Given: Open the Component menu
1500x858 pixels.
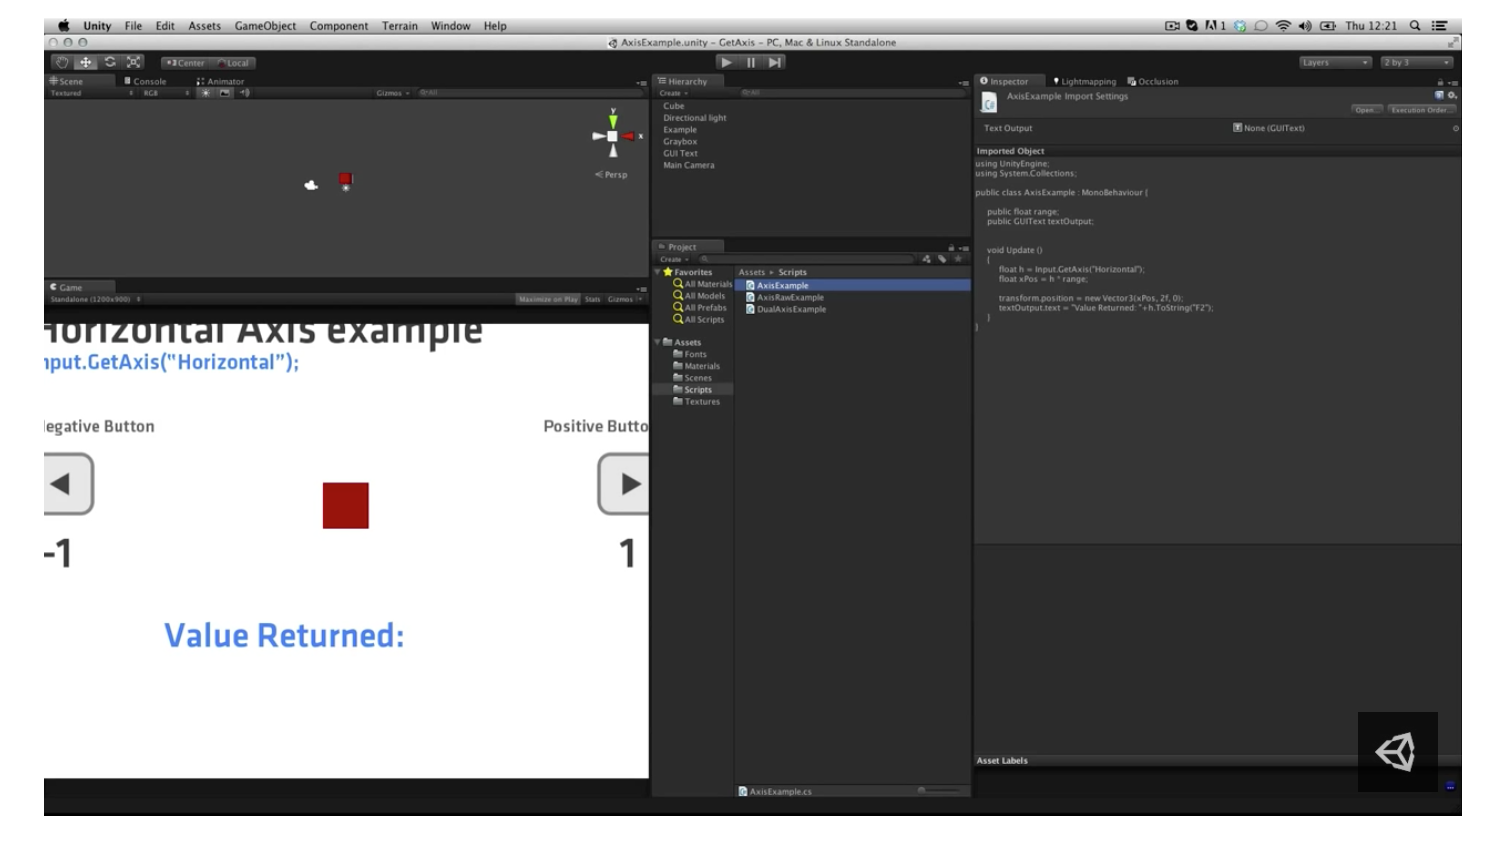Looking at the screenshot, I should tap(338, 26).
